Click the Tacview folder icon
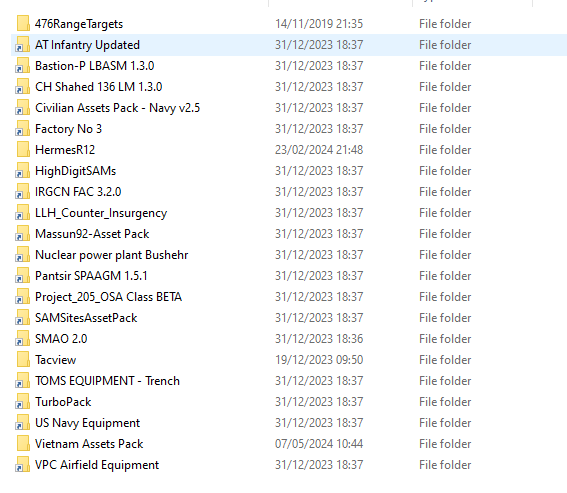This screenshot has height=493, width=567. tap(23, 359)
